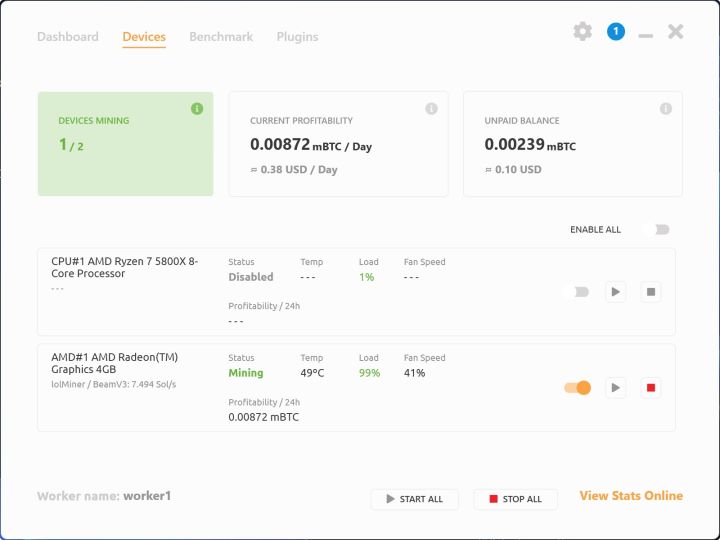
Task: Switch to the Benchmark tab
Action: tap(221, 37)
